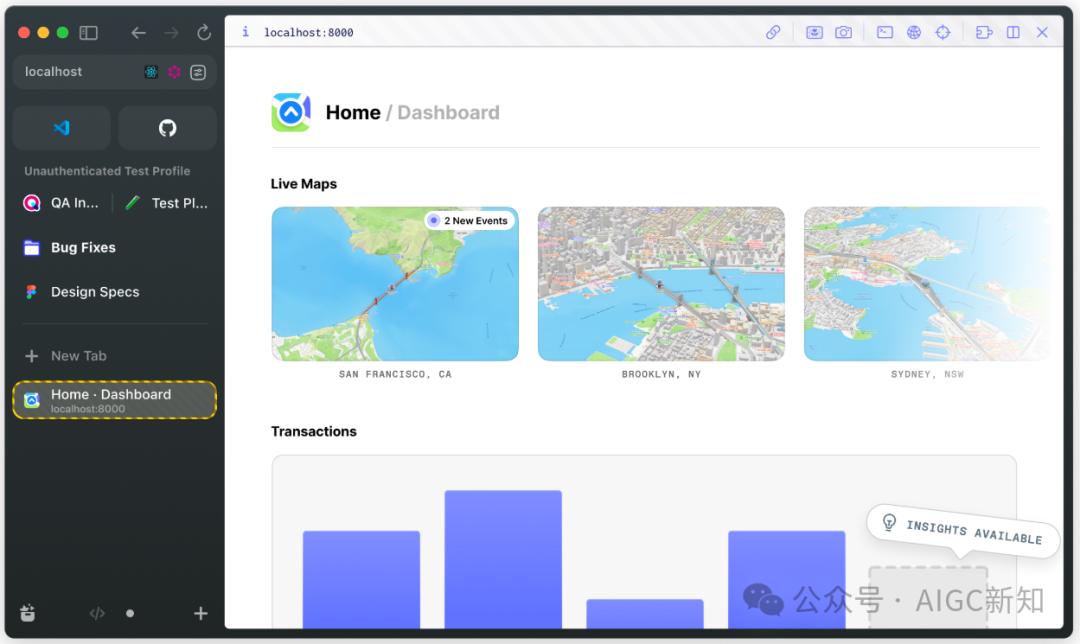Click the dot icon at sidebar bottom
Viewport: 1080px width, 644px height.
130,613
